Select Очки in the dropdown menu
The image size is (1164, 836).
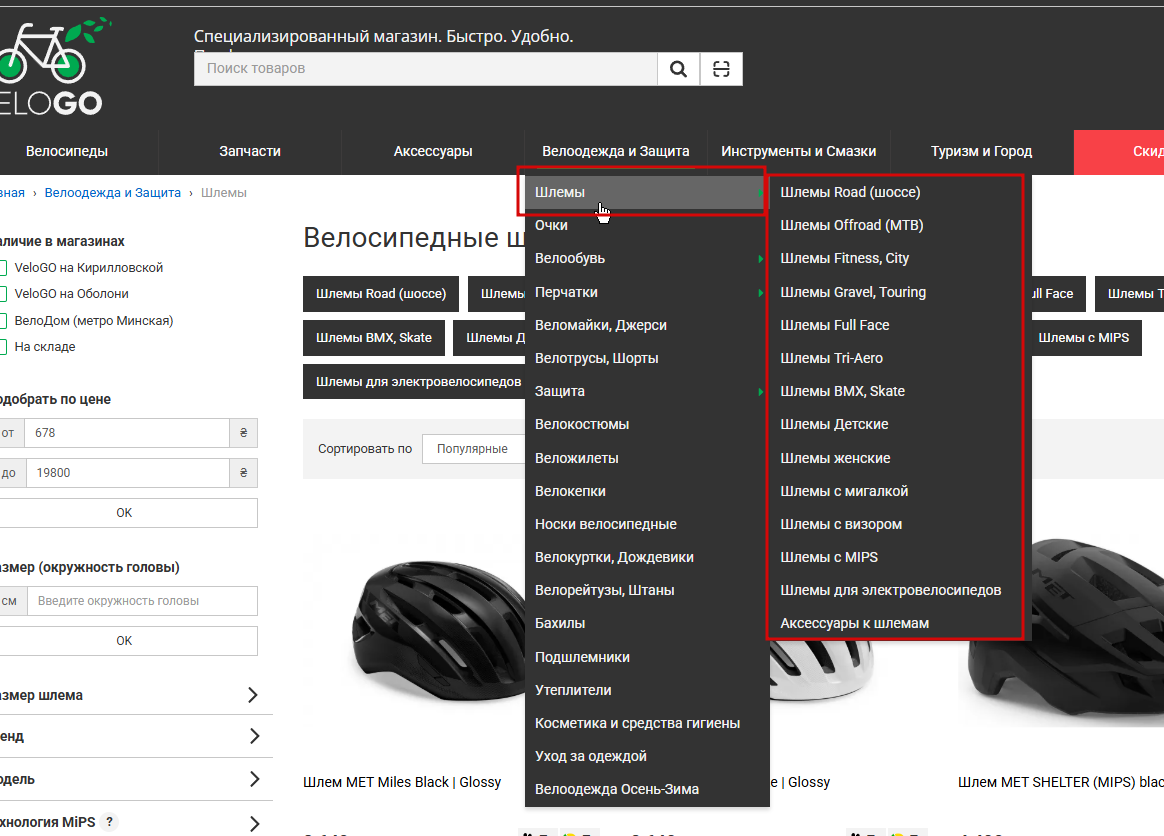click(x=647, y=225)
